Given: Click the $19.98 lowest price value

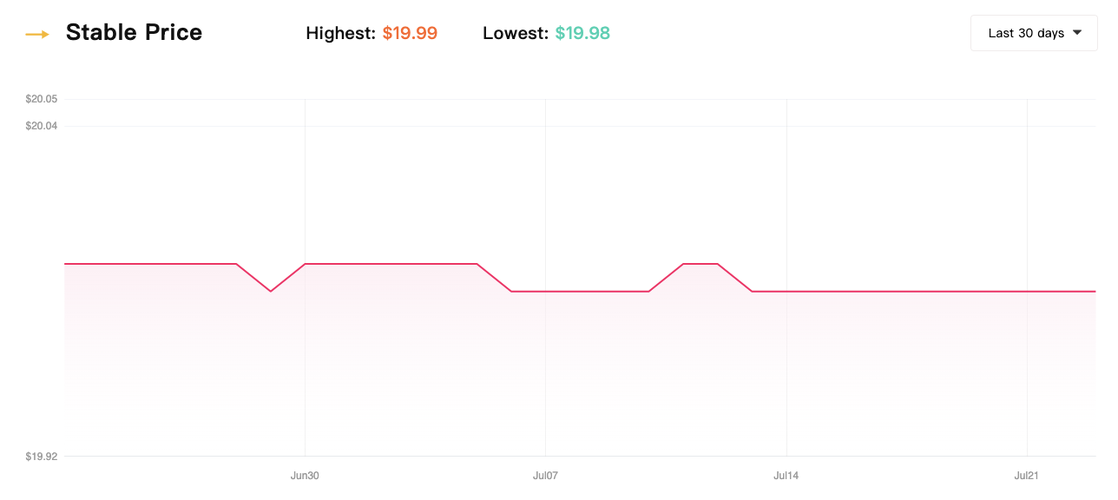Looking at the screenshot, I should pyautogui.click(x=582, y=33).
